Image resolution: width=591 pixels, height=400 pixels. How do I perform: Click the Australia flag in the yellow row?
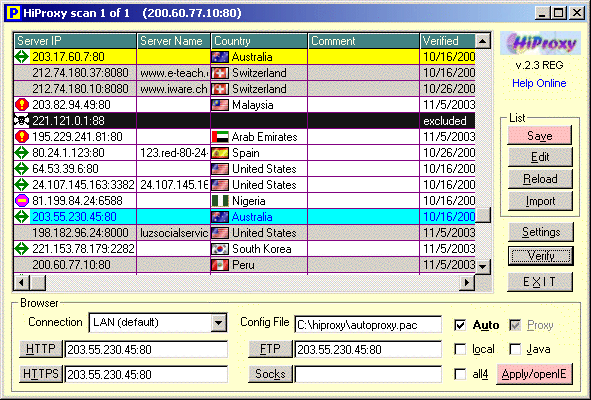coord(220,57)
